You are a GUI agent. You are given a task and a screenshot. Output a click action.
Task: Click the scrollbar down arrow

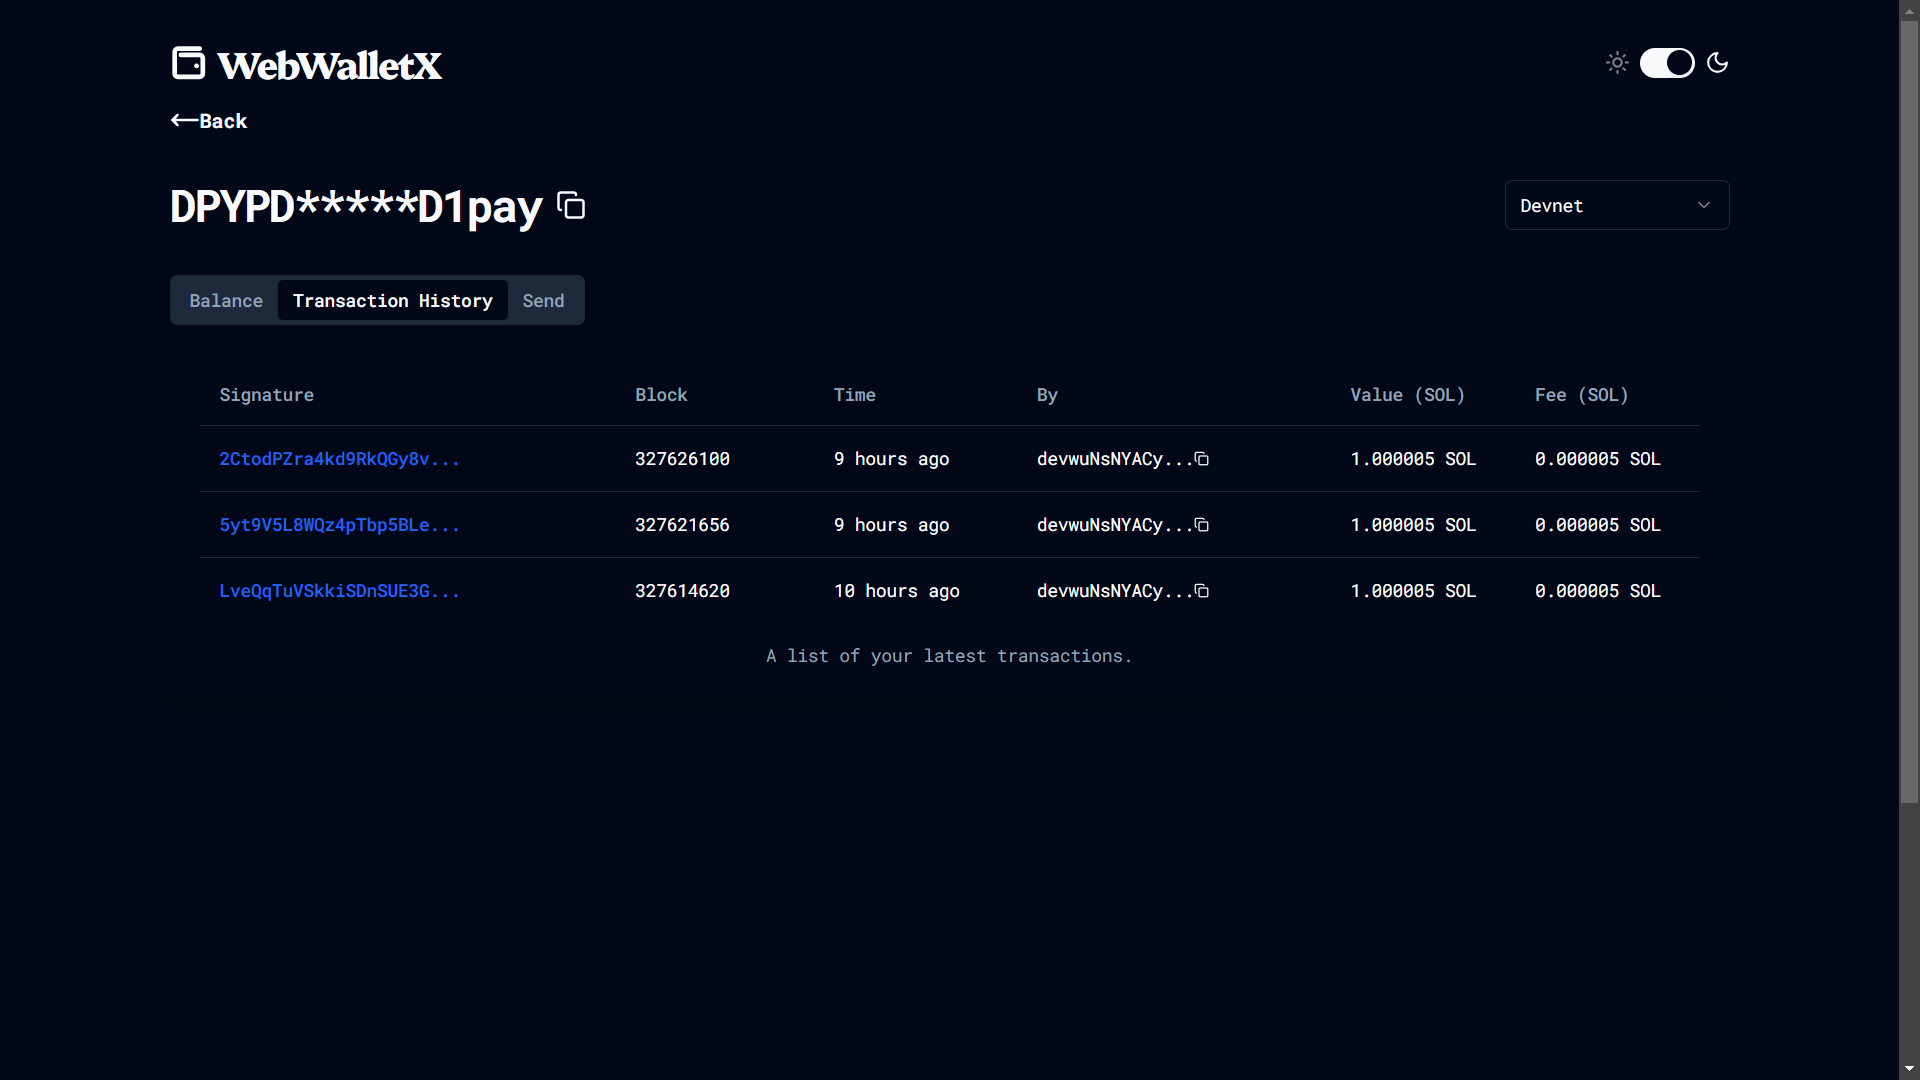1909,1069
